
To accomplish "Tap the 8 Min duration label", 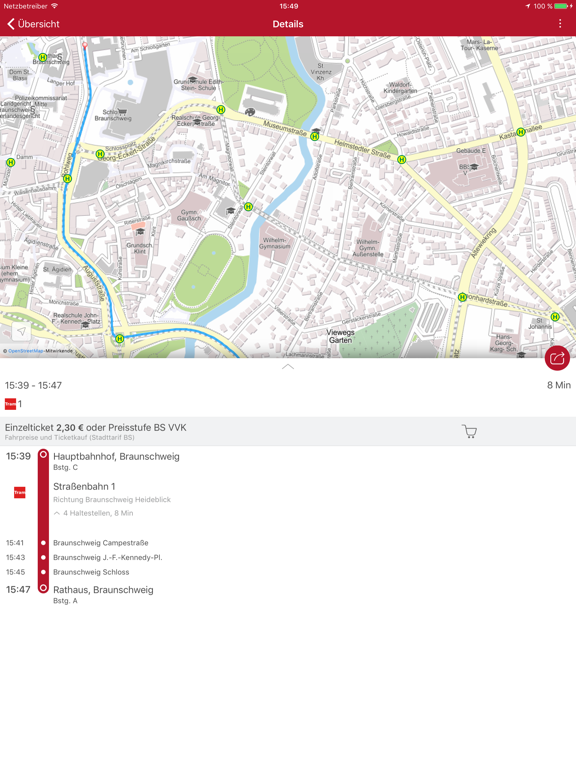I will point(559,385).
